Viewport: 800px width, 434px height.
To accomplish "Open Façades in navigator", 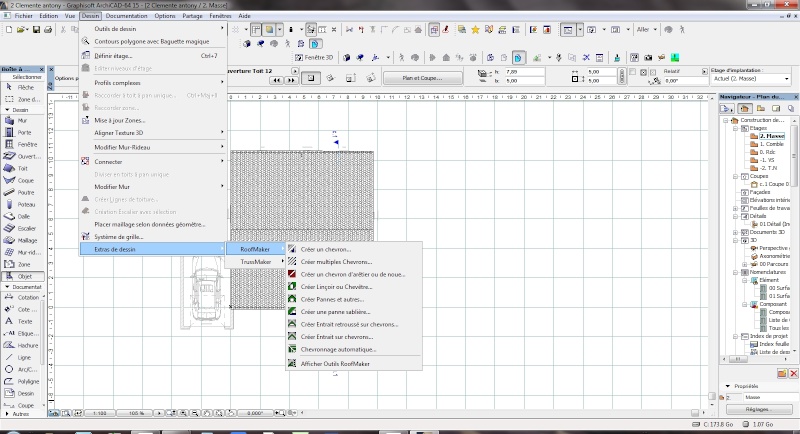I will [x=760, y=192].
